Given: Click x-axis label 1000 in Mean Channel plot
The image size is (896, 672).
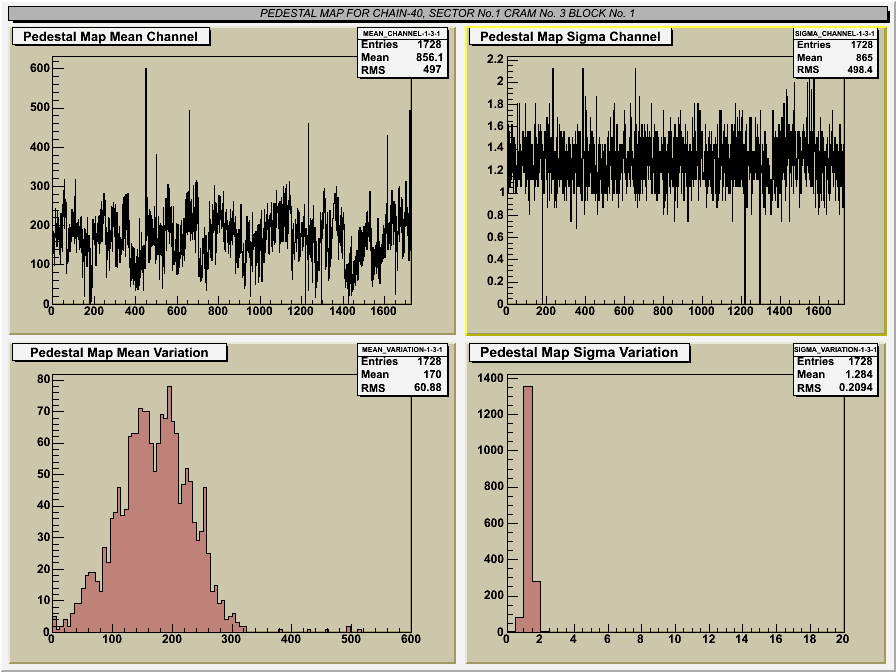Looking at the screenshot, I should [259, 311].
